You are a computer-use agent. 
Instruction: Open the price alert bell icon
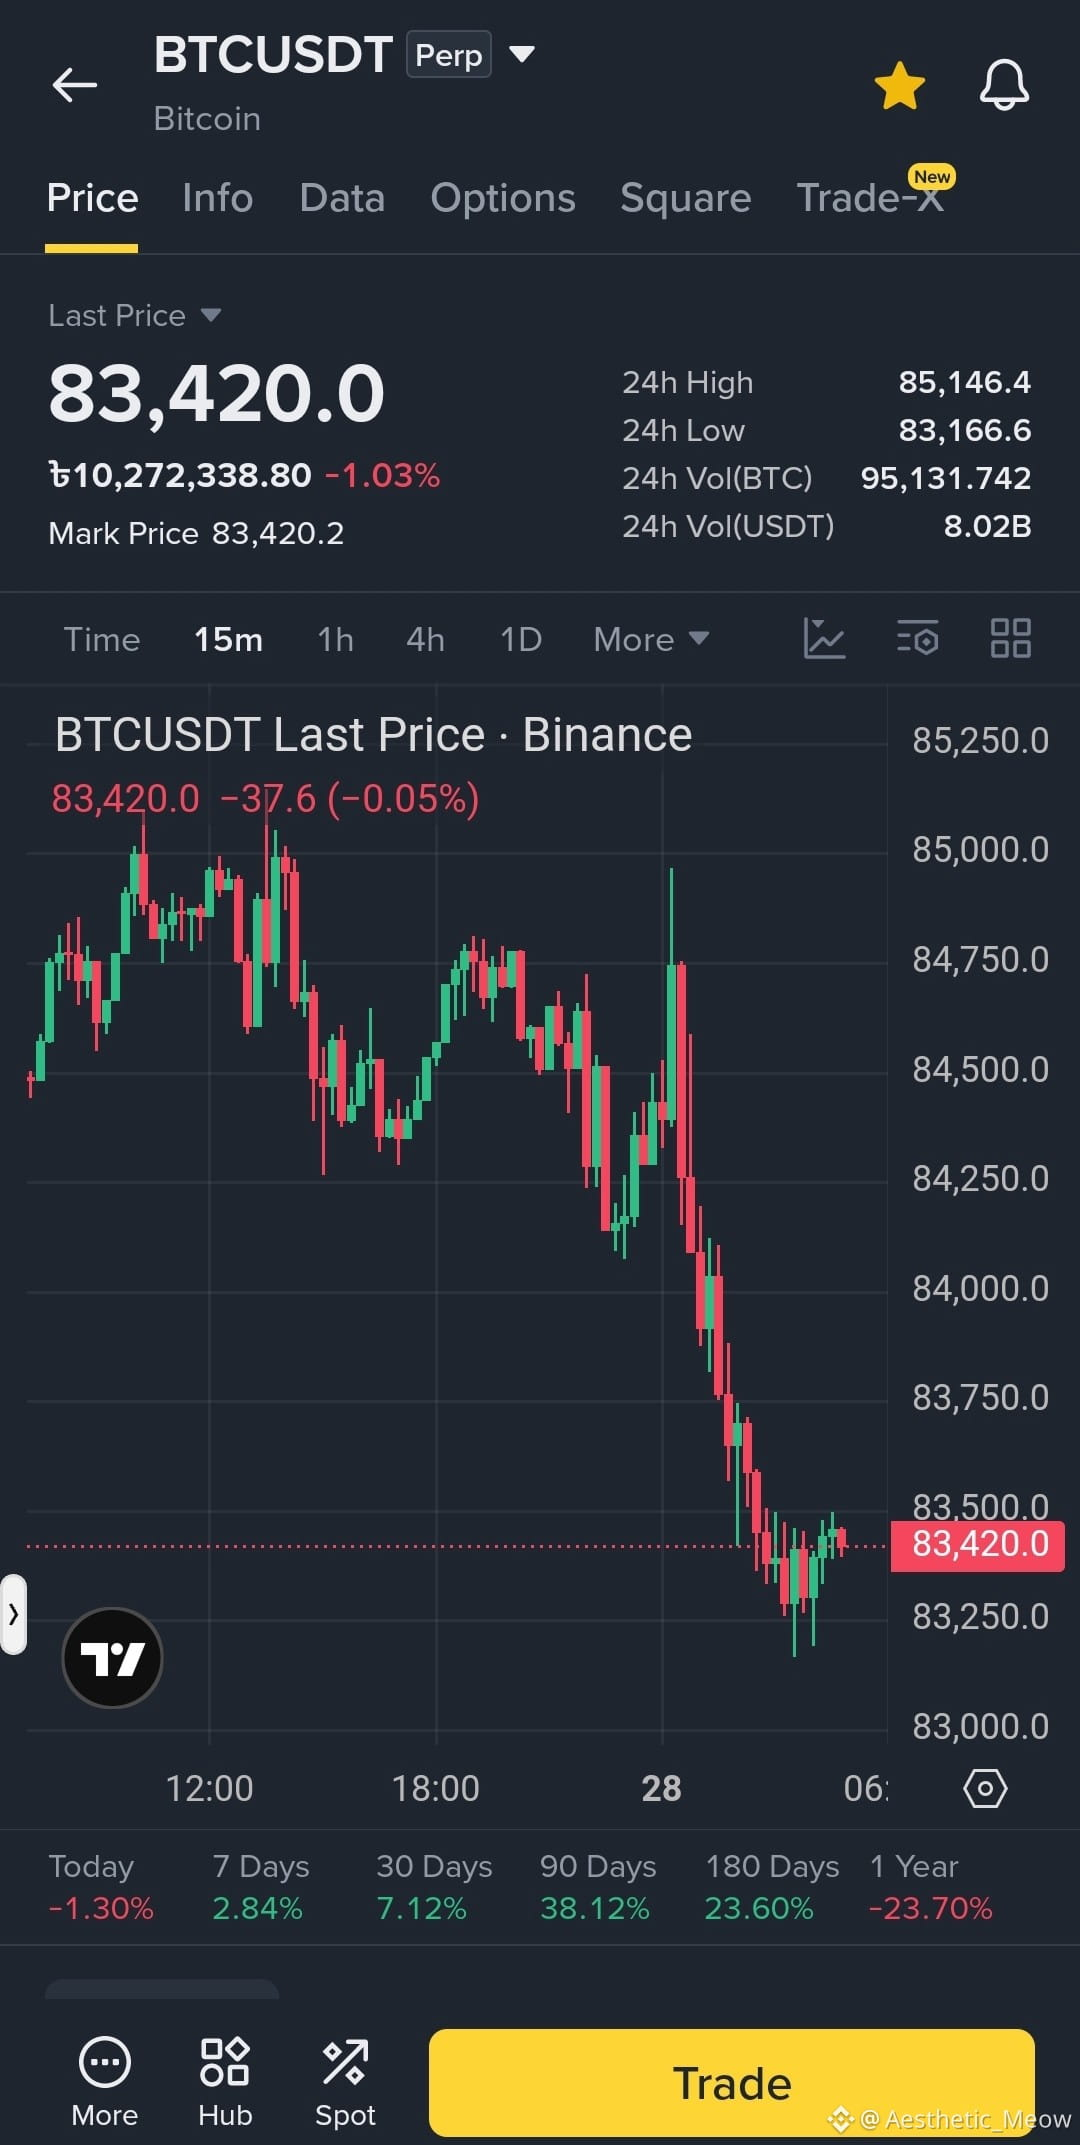(1004, 85)
